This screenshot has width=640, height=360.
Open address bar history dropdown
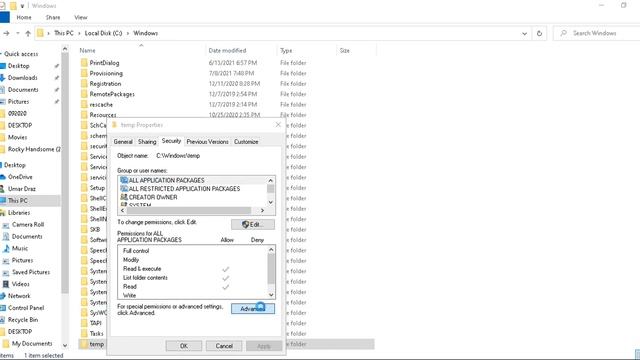coord(524,33)
